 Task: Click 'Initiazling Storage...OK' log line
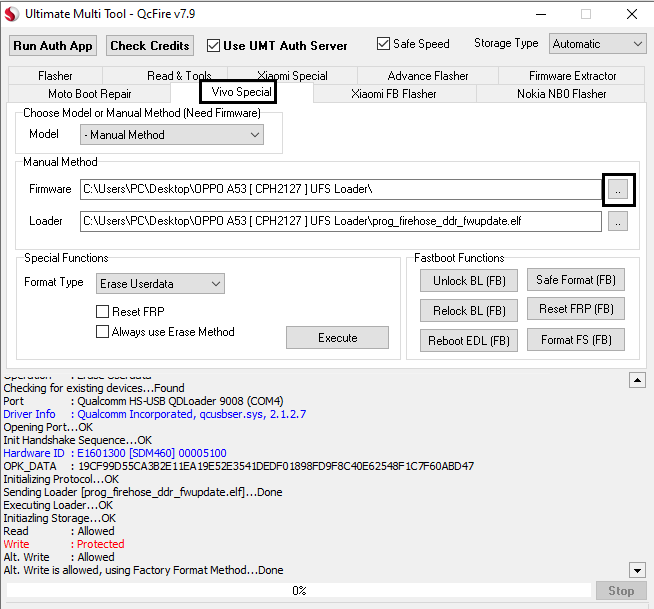coord(60,518)
